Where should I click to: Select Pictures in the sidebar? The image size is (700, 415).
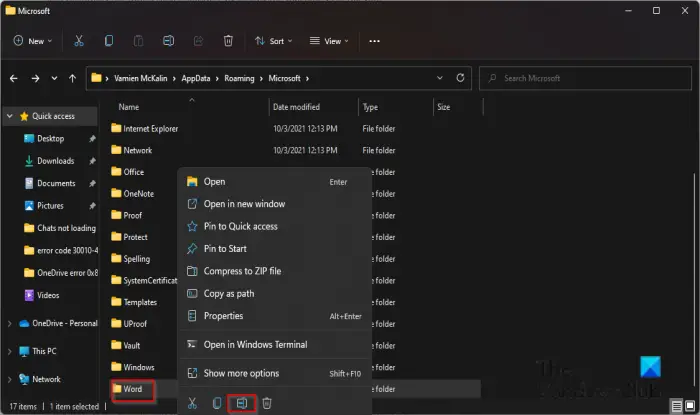50,206
